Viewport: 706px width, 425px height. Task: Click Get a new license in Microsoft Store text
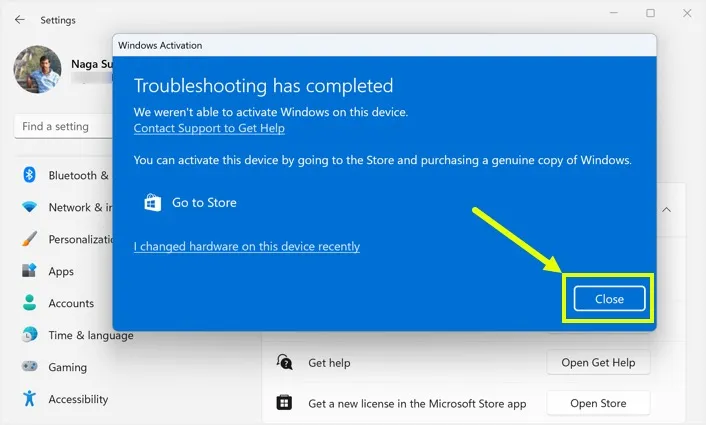coord(417,404)
